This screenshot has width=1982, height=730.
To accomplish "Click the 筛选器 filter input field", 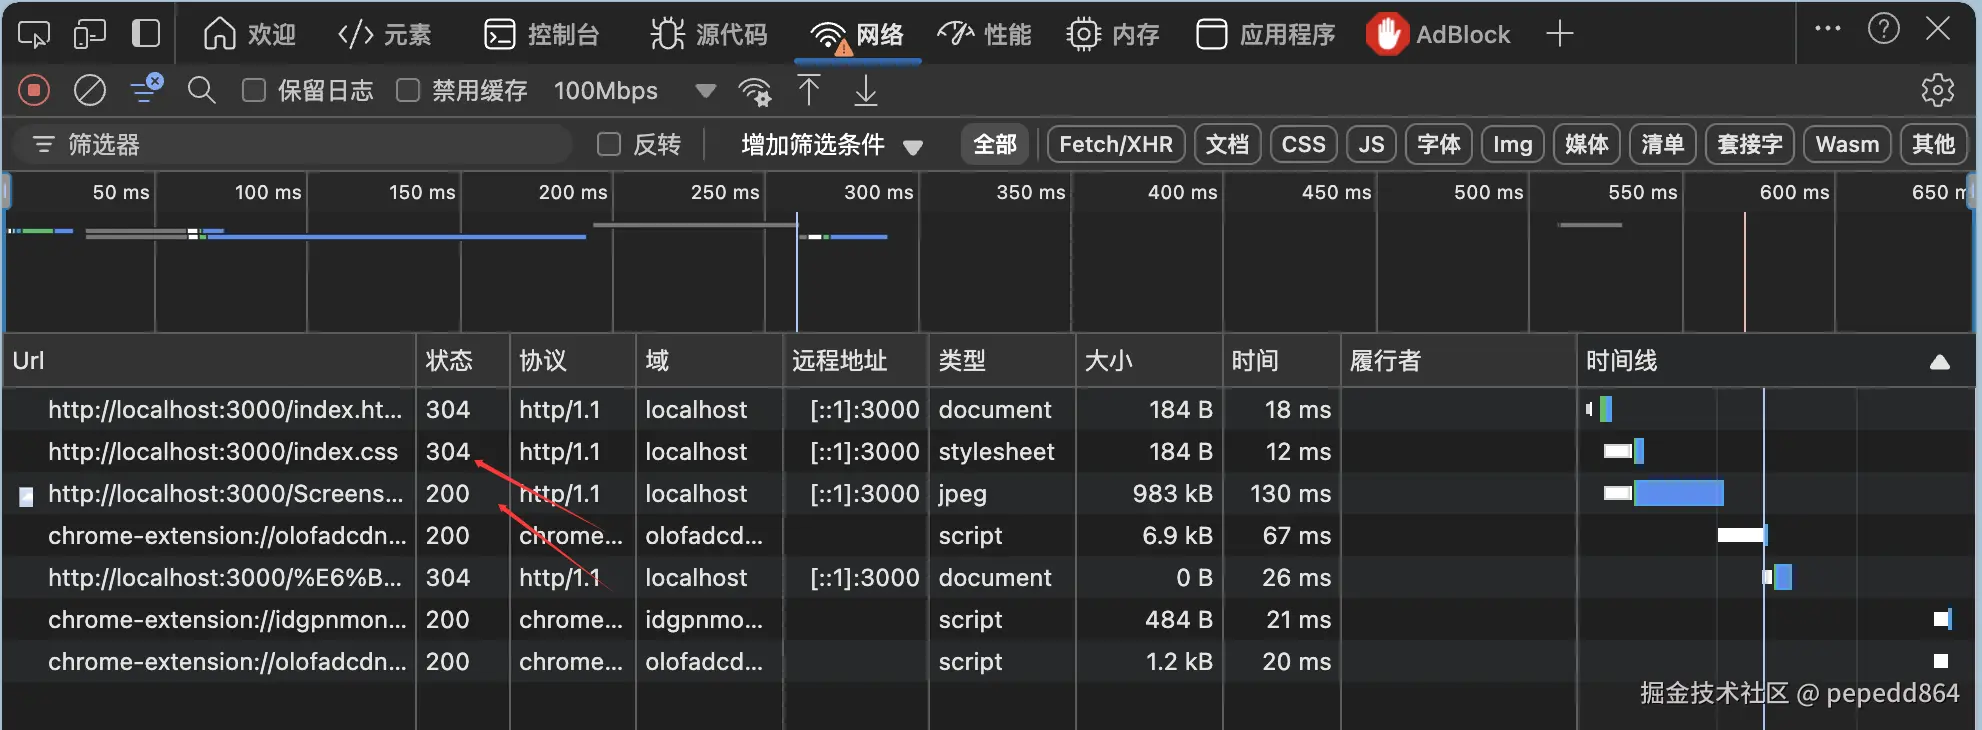I will point(300,145).
